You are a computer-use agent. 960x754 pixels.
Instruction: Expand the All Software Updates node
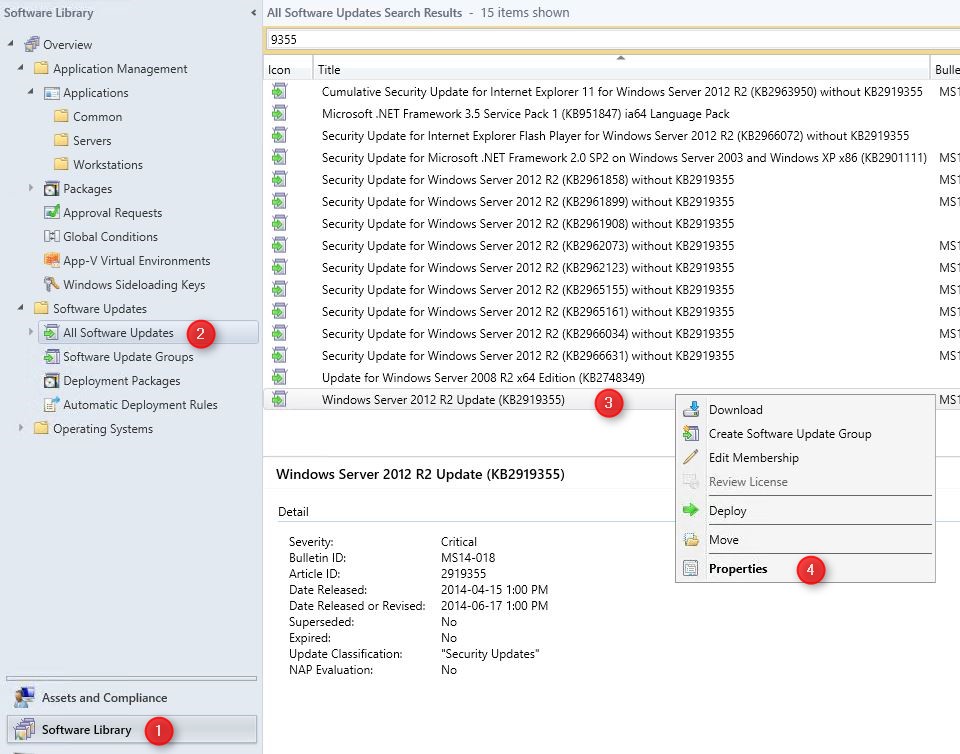(x=31, y=332)
